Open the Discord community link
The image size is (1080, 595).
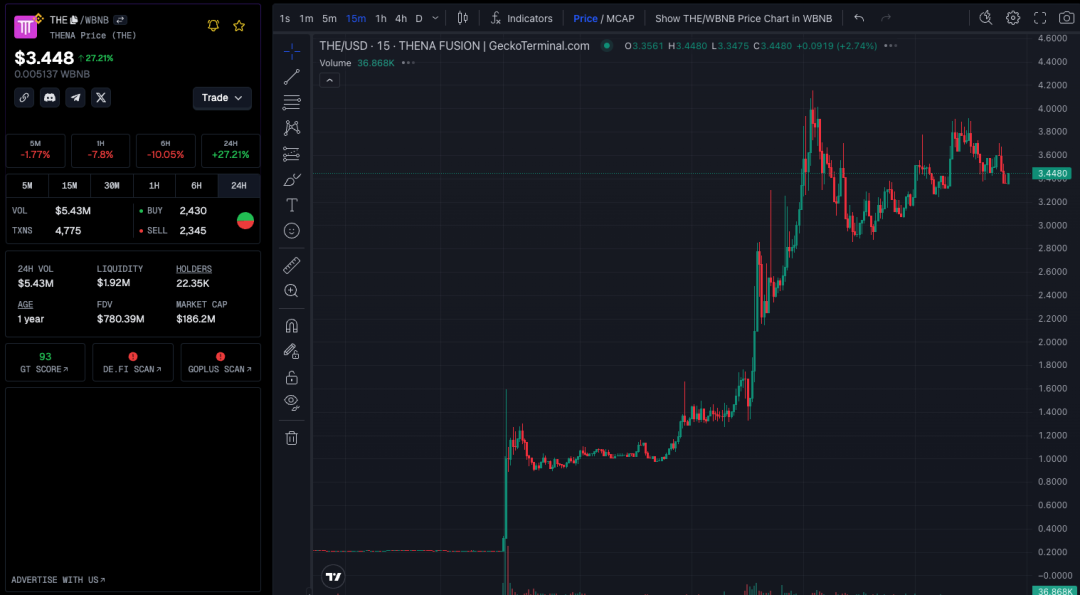(50, 97)
